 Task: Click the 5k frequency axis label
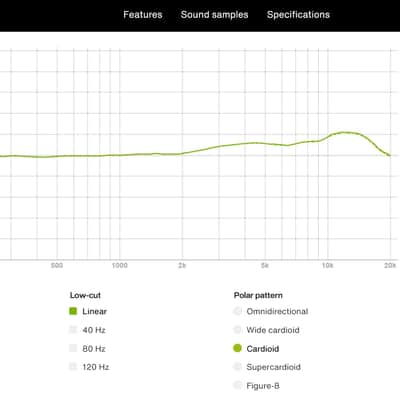click(265, 266)
